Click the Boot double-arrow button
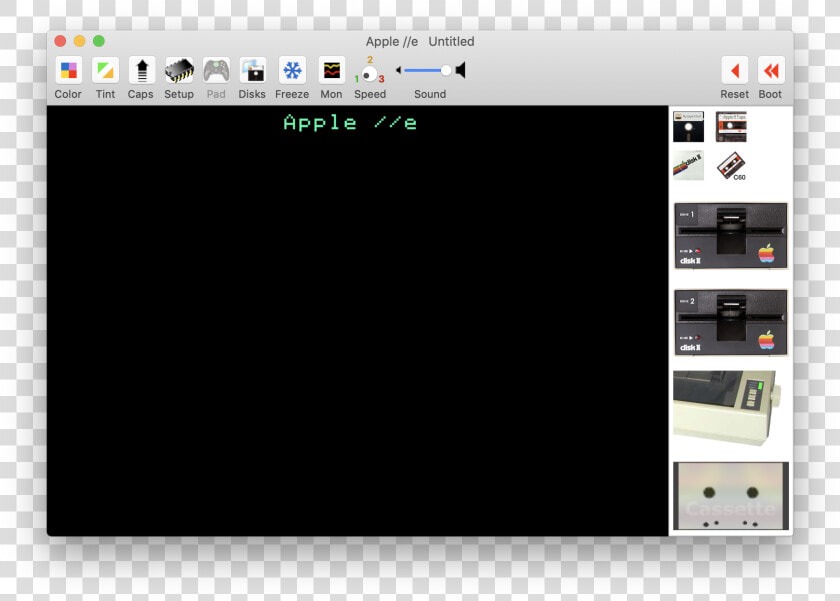840x601 pixels. [771, 70]
